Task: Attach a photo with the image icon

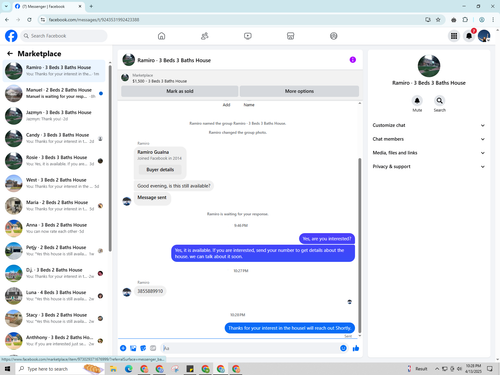Action: 133,348
